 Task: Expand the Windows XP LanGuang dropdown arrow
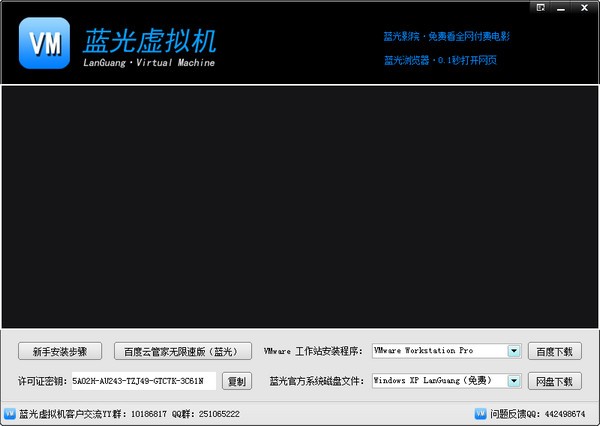[x=514, y=381]
